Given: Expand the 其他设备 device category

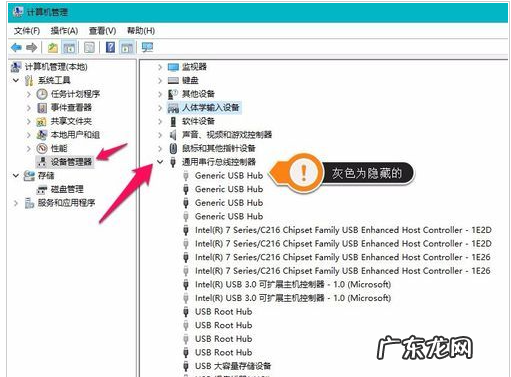Looking at the screenshot, I should point(160,94).
